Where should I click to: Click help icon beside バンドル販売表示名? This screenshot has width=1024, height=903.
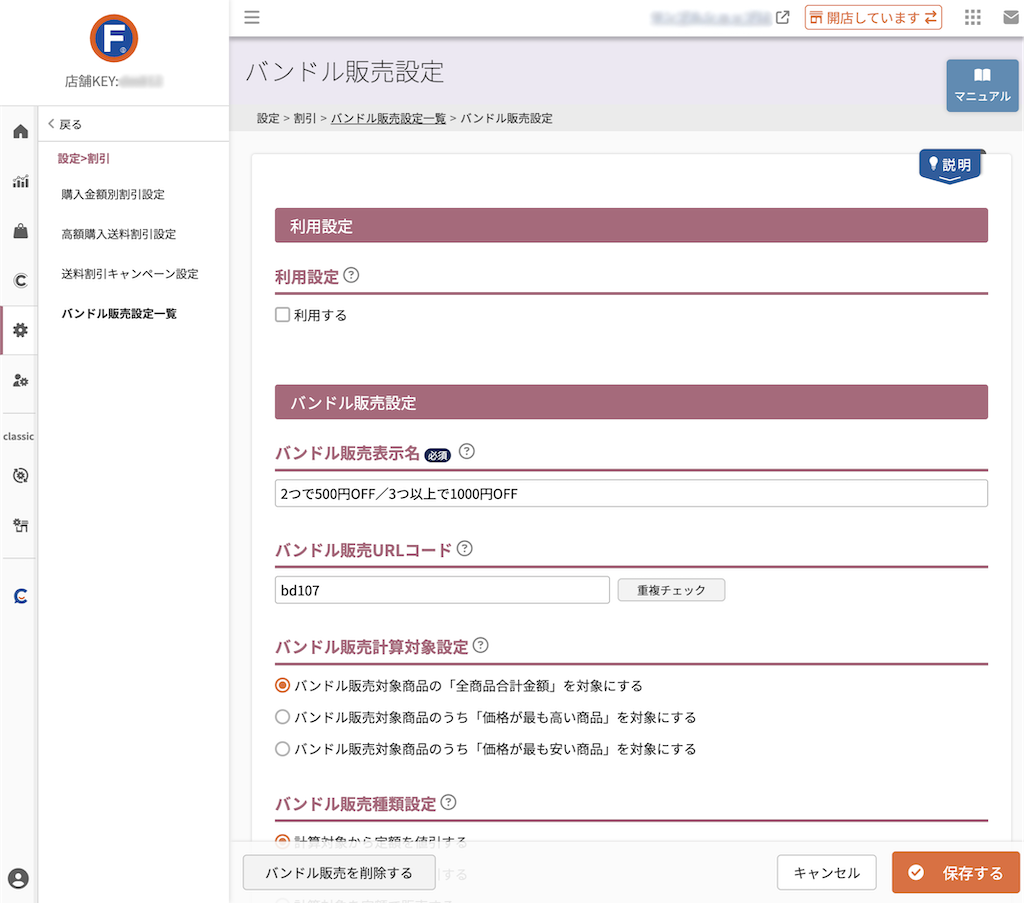point(466,451)
